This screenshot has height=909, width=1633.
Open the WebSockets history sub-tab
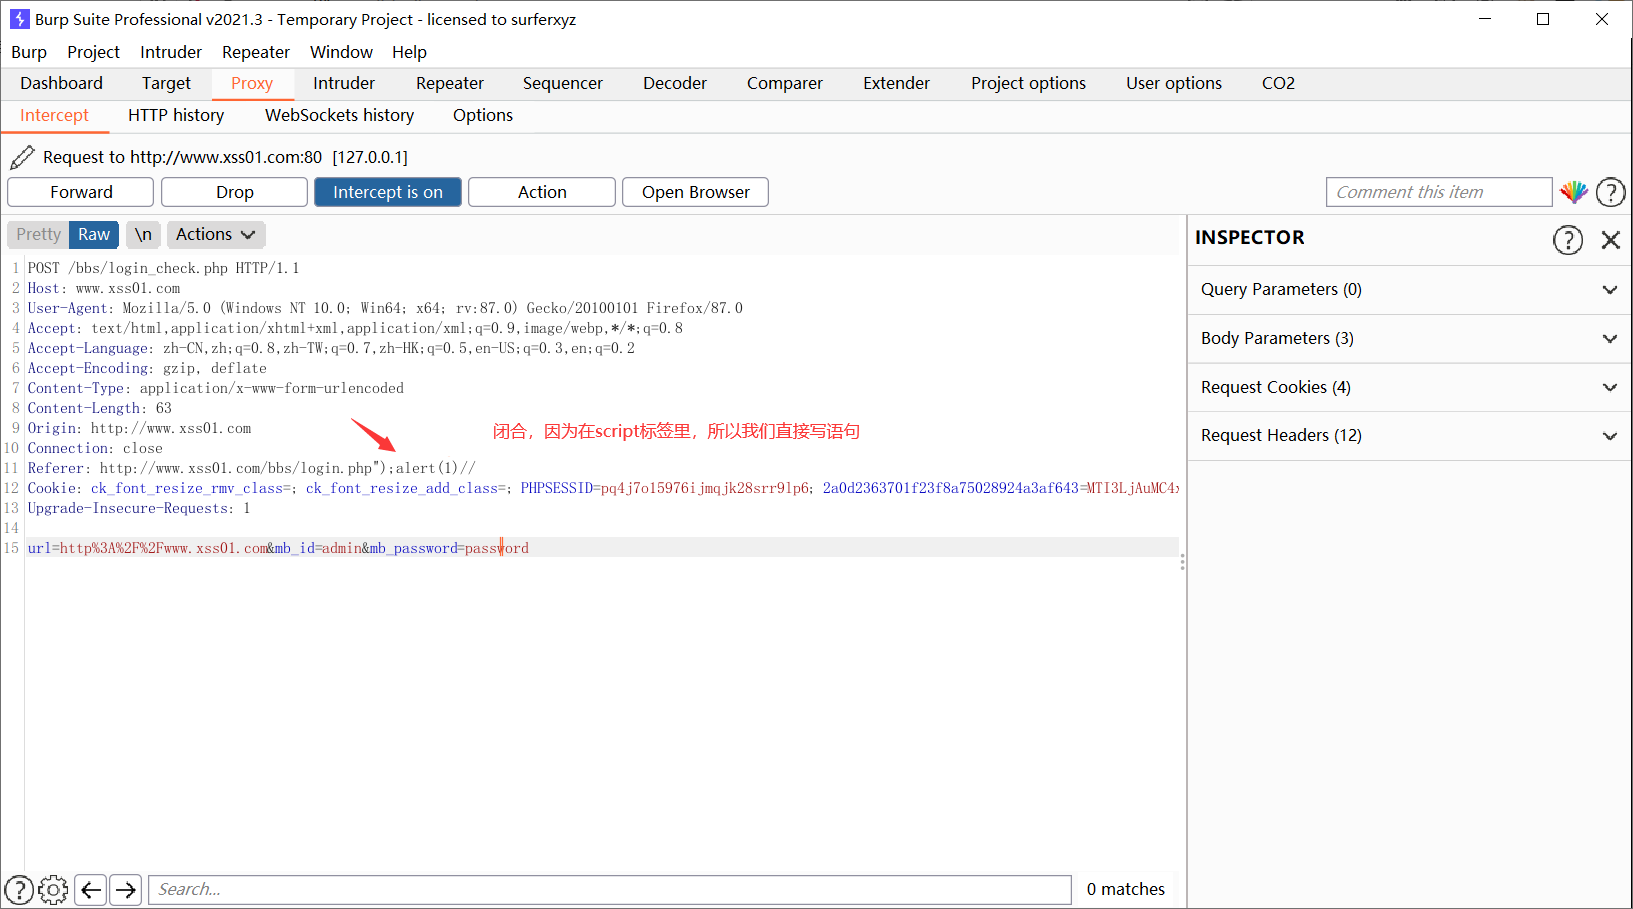coord(340,116)
